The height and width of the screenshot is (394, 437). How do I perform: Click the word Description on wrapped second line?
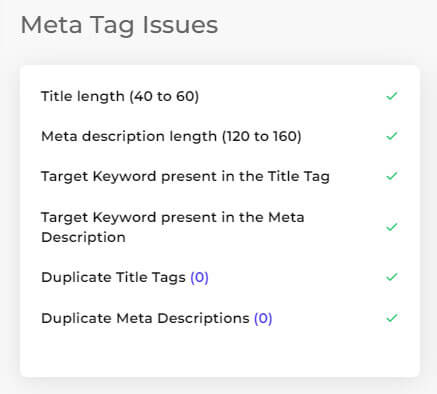[83, 237]
